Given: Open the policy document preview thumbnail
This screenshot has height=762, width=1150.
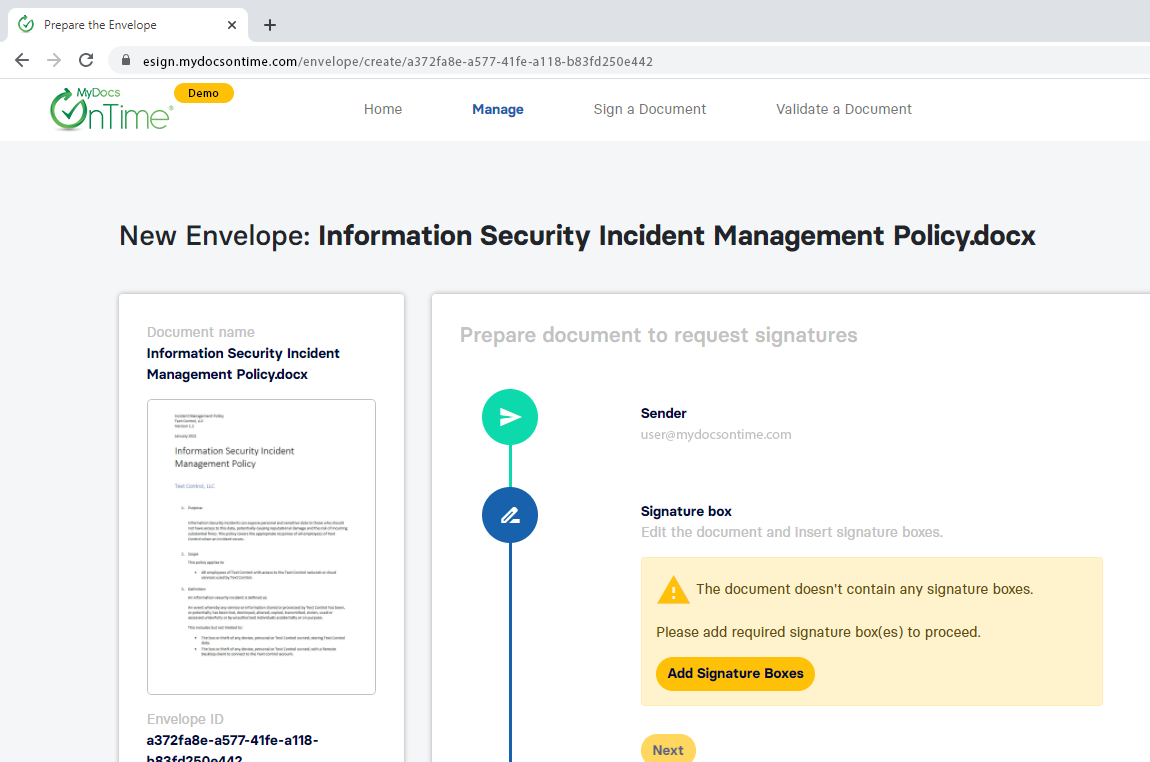Looking at the screenshot, I should click(x=261, y=546).
